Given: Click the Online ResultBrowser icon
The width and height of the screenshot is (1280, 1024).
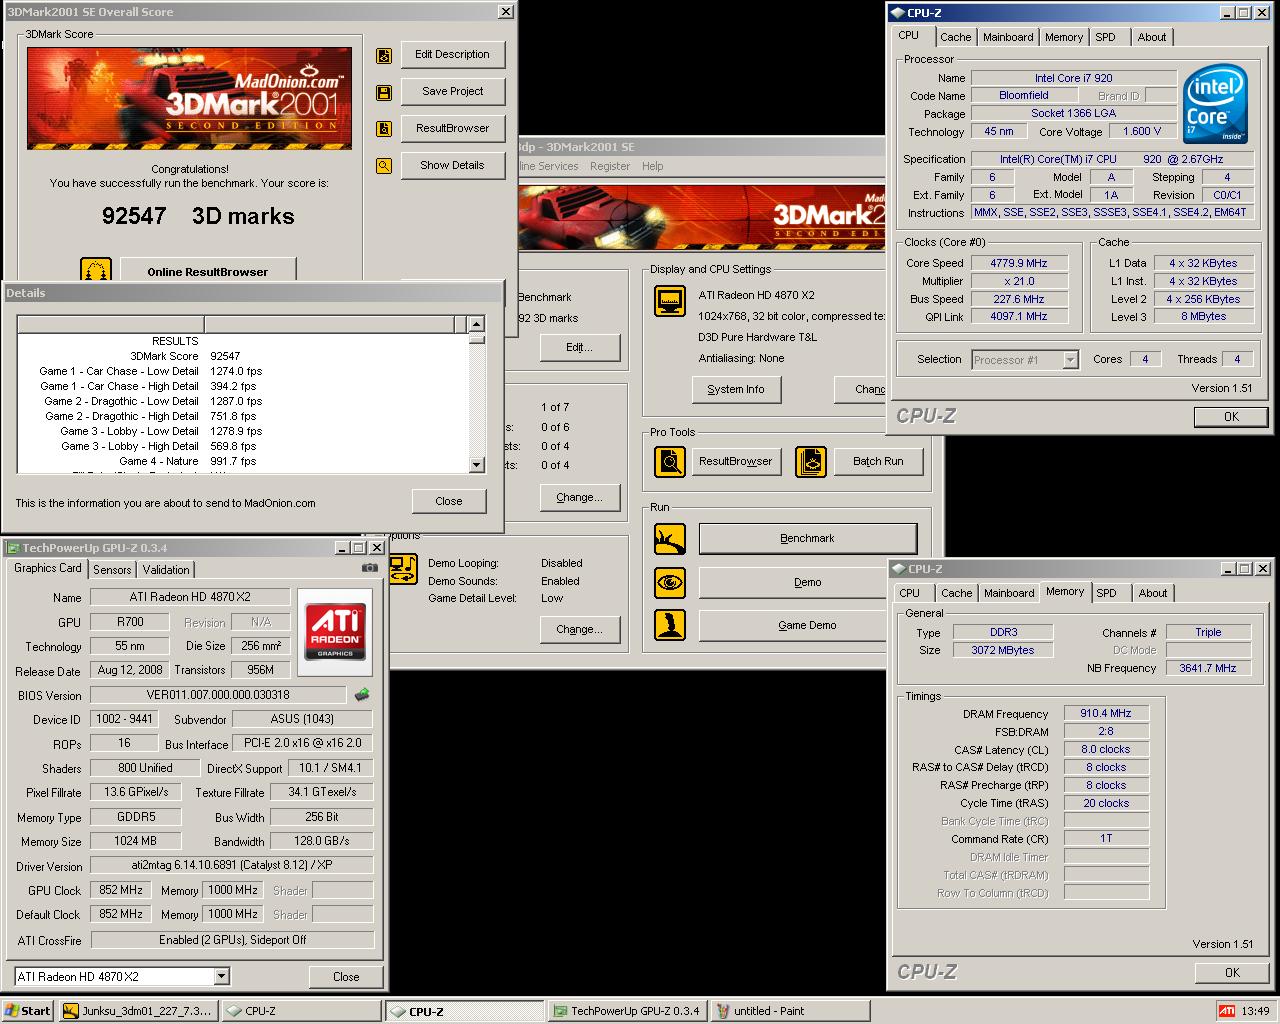Looking at the screenshot, I should click(x=96, y=270).
